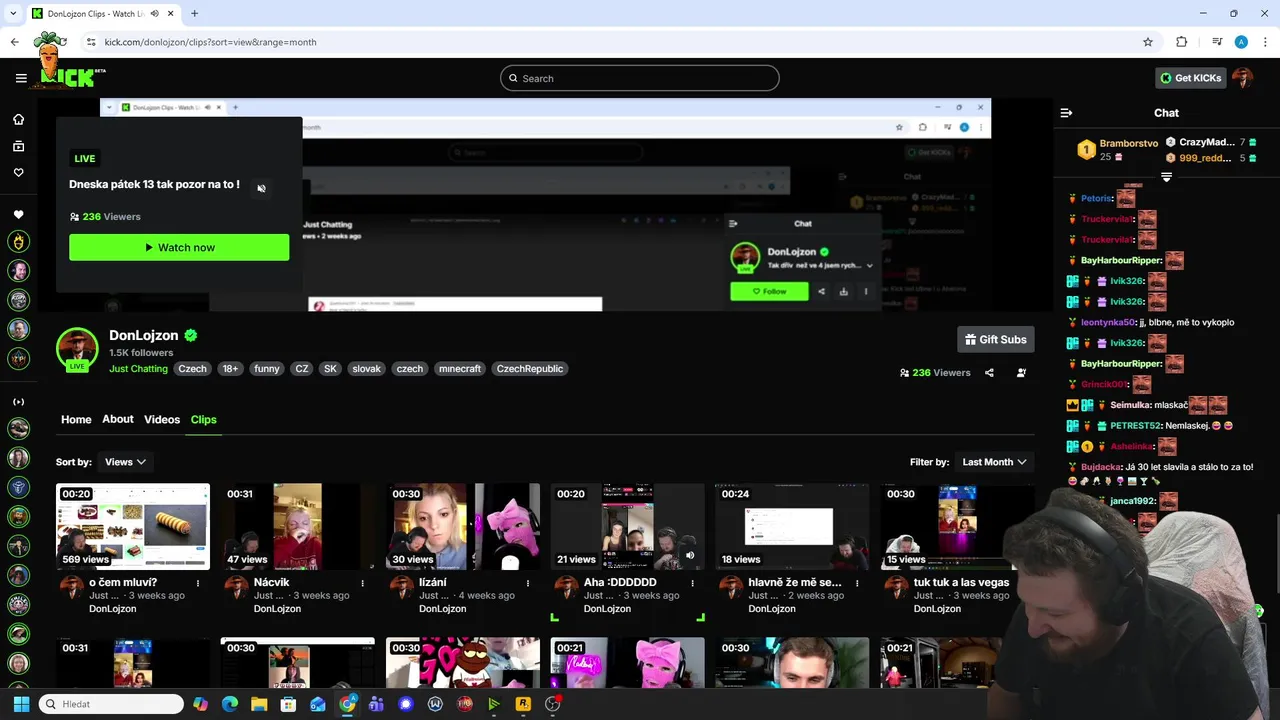Select the 18+ tag
Screen dimensions: 1280x720
pos(230,369)
